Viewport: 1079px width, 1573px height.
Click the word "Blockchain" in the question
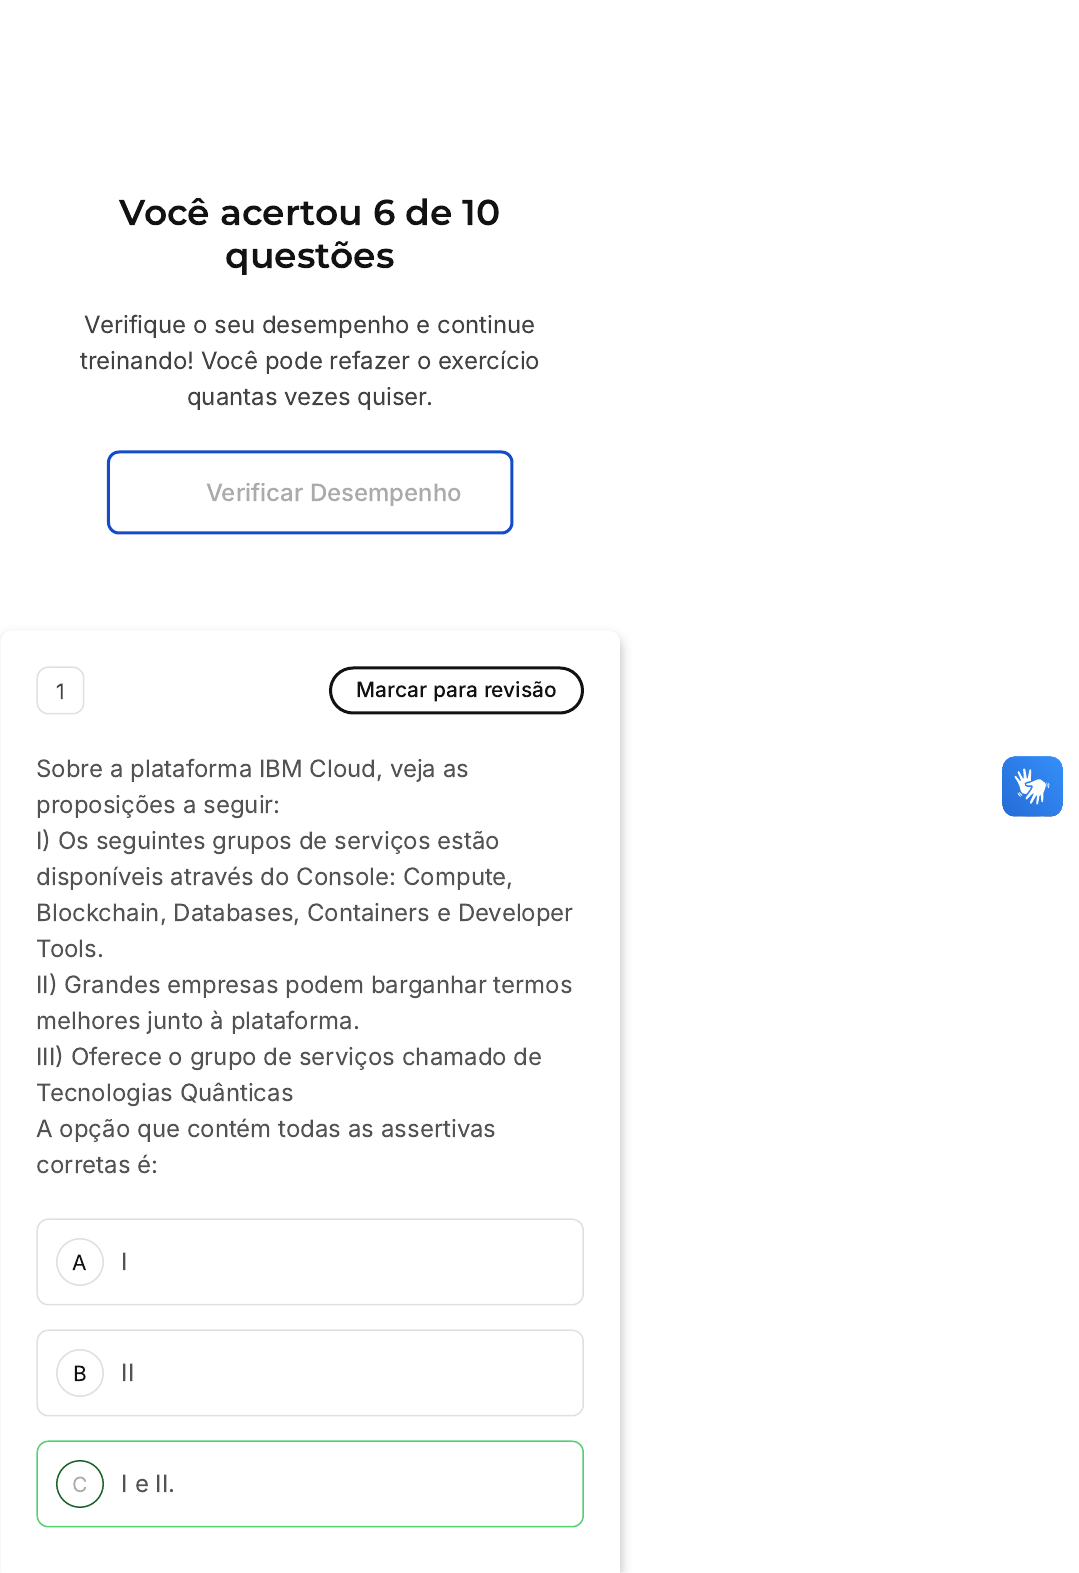tap(98, 913)
